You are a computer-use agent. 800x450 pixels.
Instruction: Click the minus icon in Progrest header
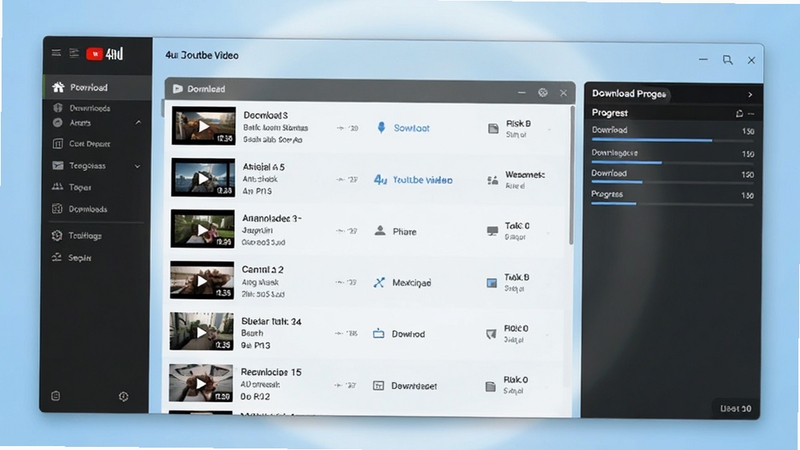coord(751,114)
